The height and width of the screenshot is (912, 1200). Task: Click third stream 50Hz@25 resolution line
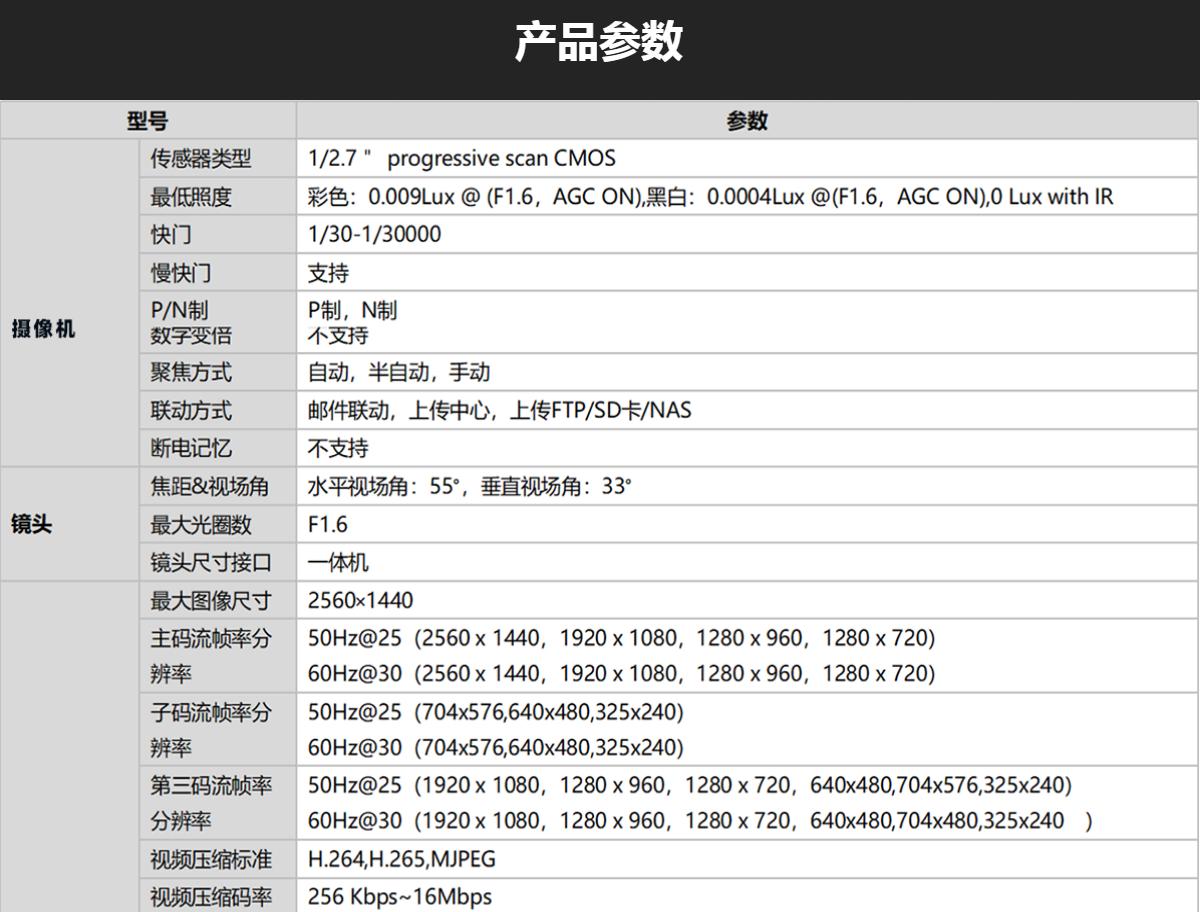click(690, 785)
